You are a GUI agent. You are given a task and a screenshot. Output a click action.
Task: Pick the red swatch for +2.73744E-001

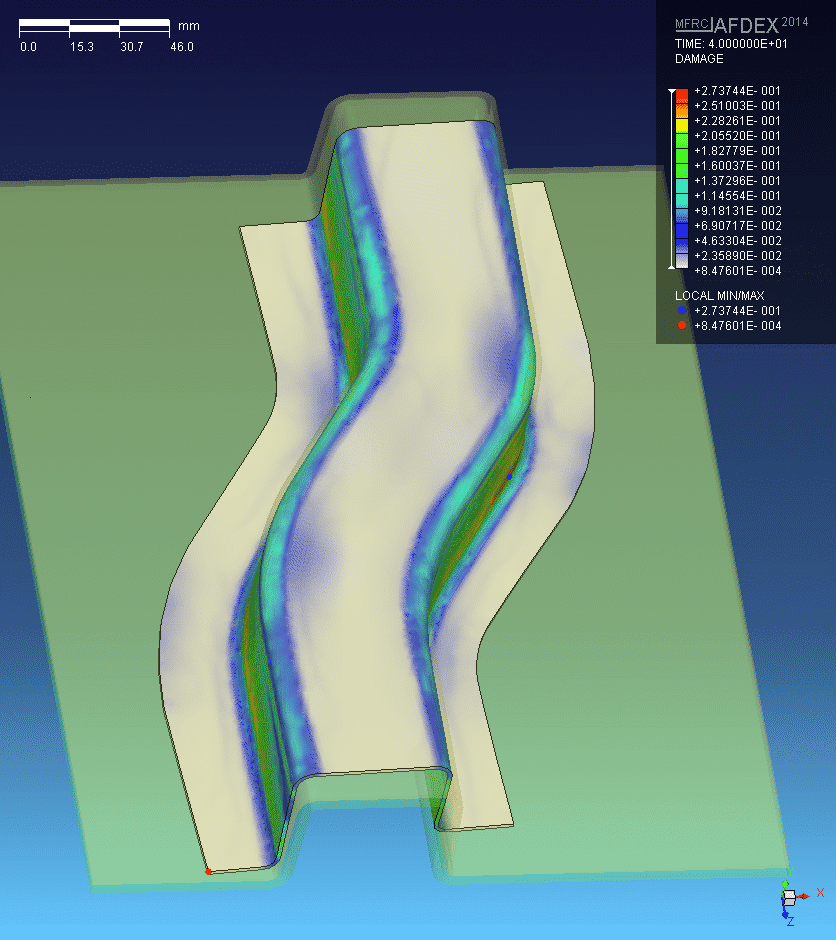(681, 91)
